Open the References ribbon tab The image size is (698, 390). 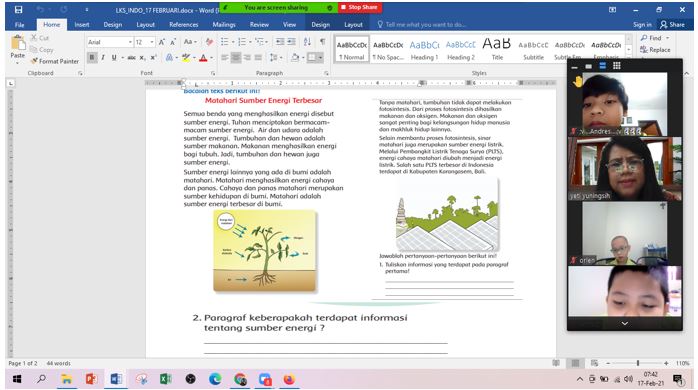pos(183,24)
